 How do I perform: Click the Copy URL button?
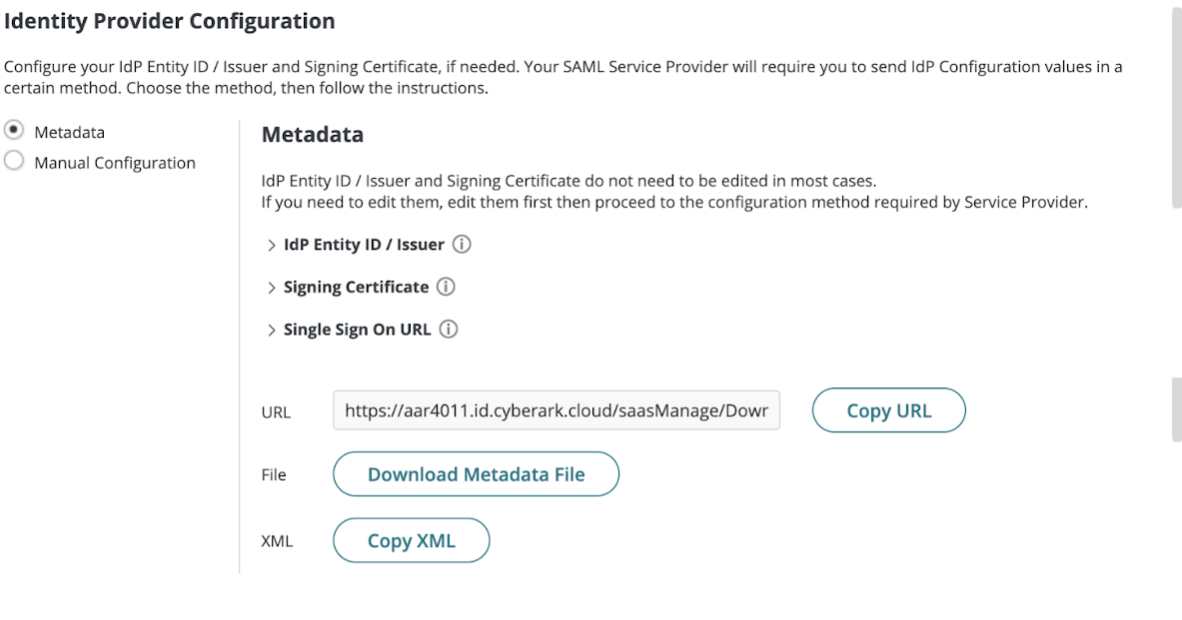[888, 410]
